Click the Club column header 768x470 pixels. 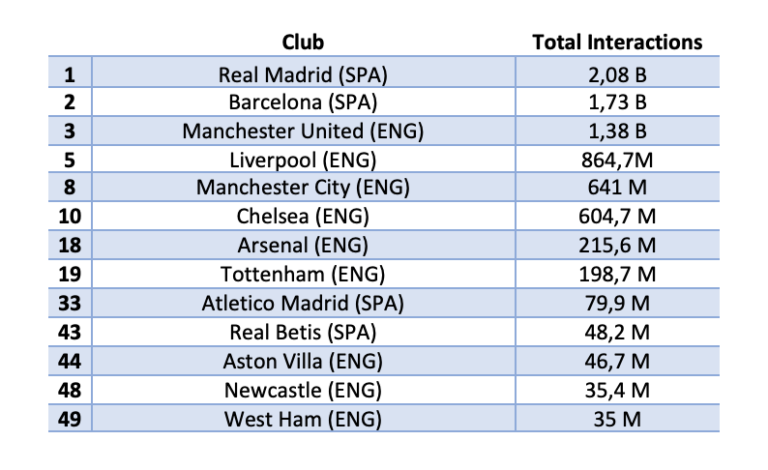click(303, 42)
